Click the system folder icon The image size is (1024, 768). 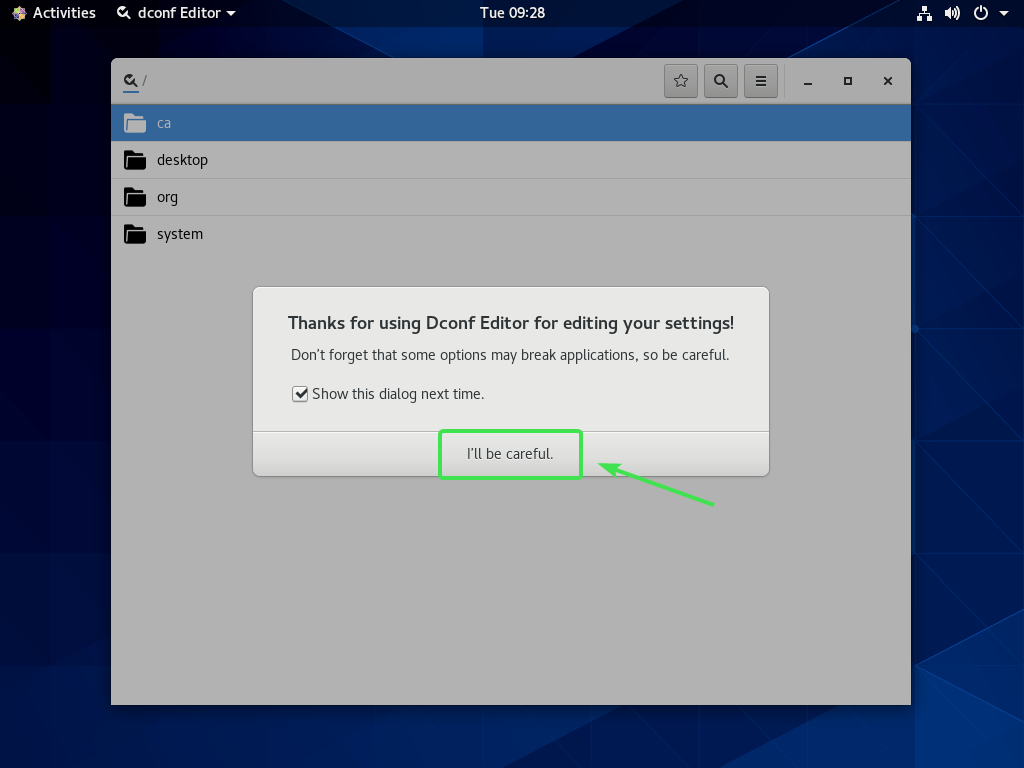135,234
